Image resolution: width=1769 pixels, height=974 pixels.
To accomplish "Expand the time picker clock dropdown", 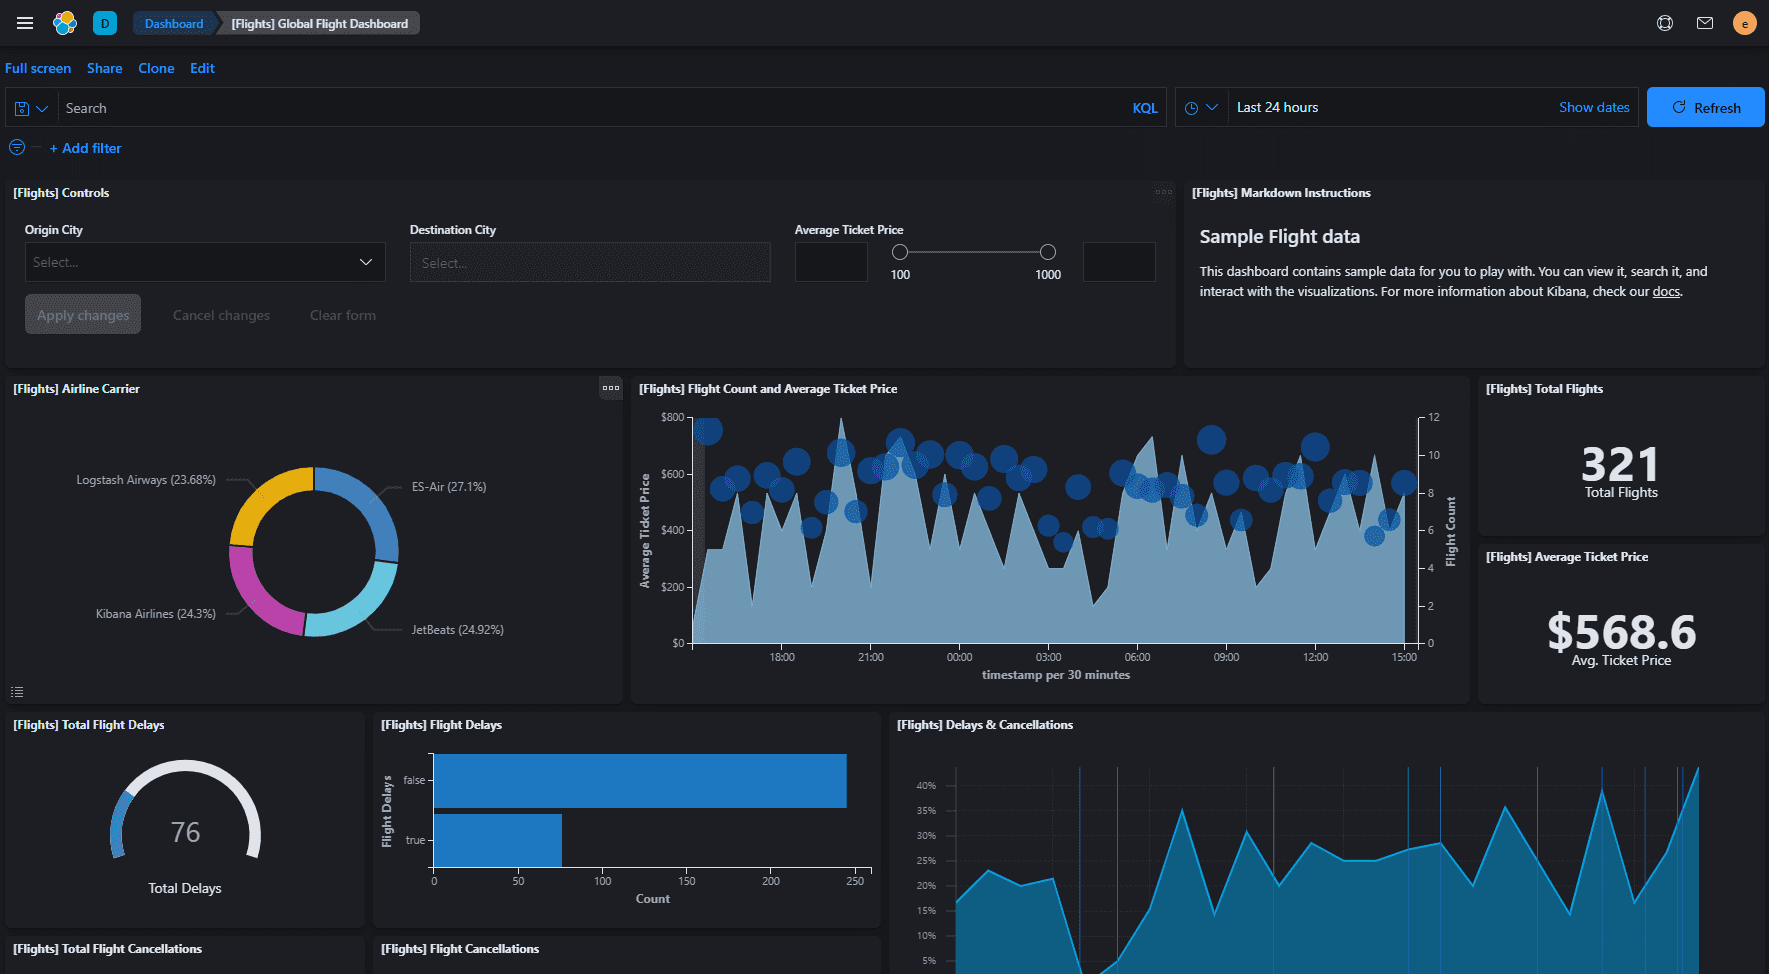I will pos(1201,107).
